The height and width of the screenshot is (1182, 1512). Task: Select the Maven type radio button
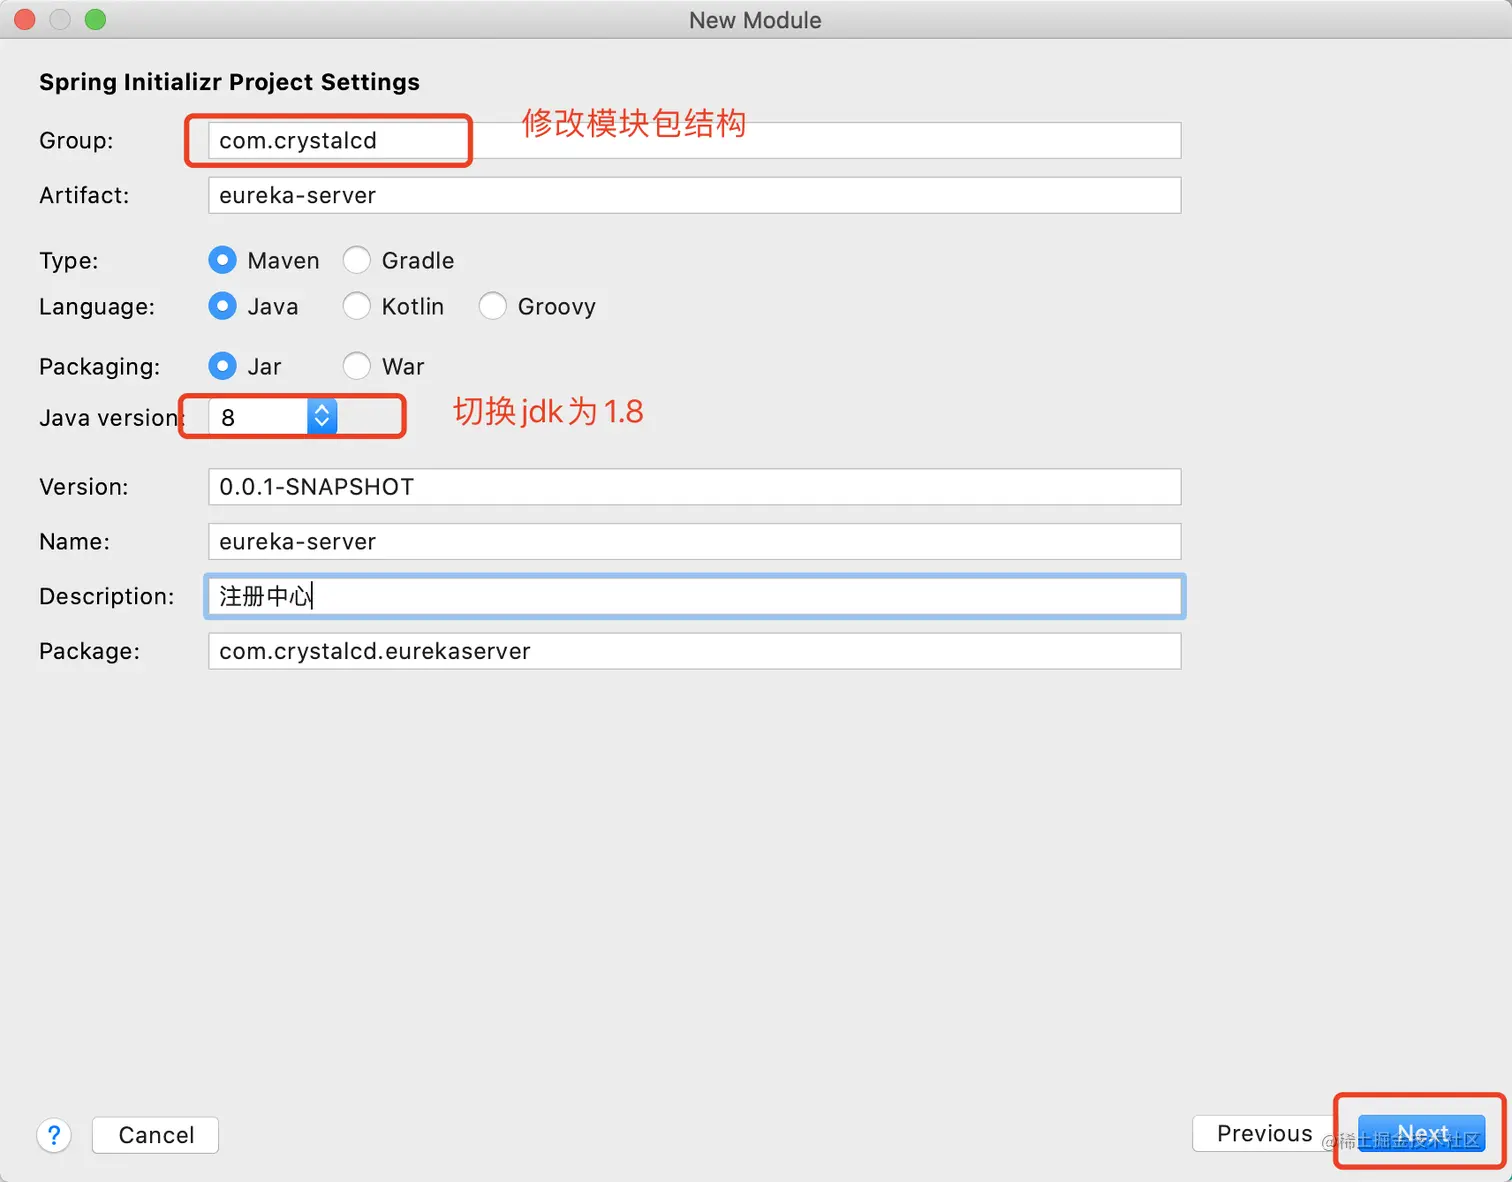point(222,260)
